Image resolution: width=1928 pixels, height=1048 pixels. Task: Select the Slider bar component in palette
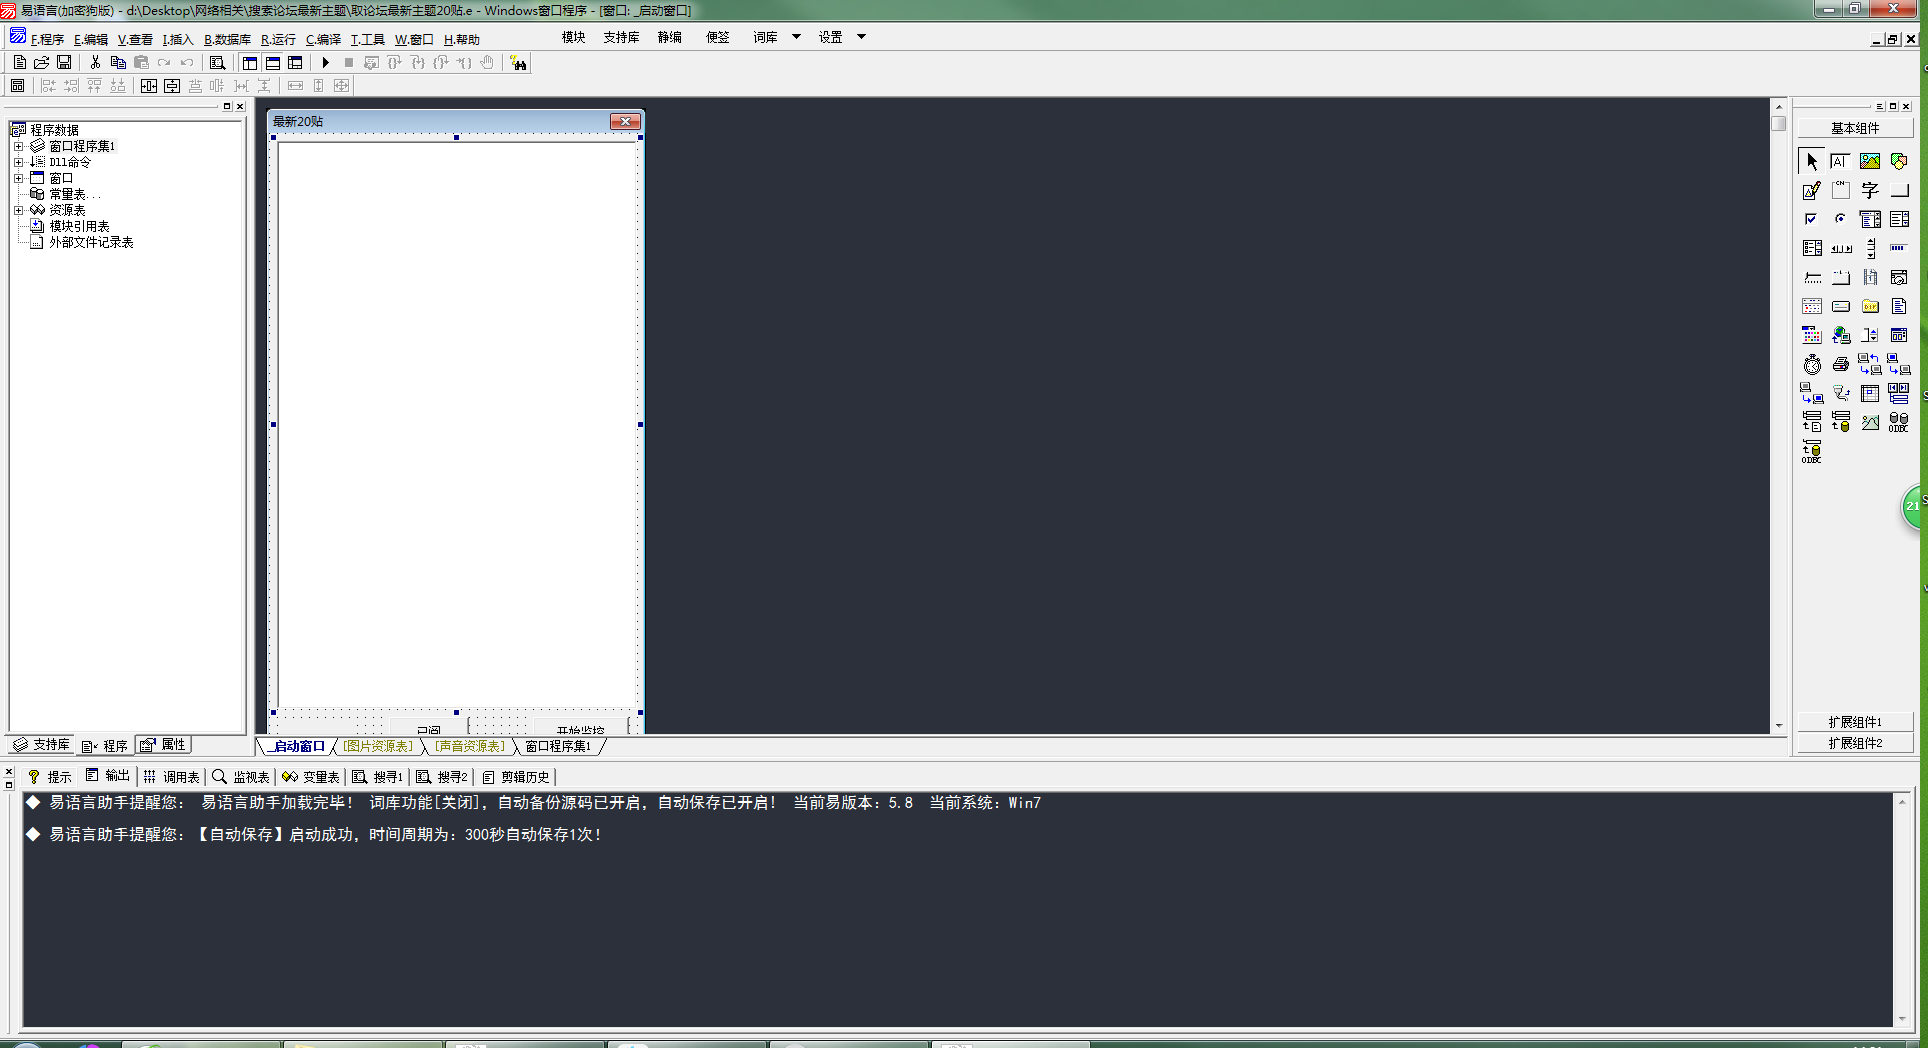coord(1812,277)
